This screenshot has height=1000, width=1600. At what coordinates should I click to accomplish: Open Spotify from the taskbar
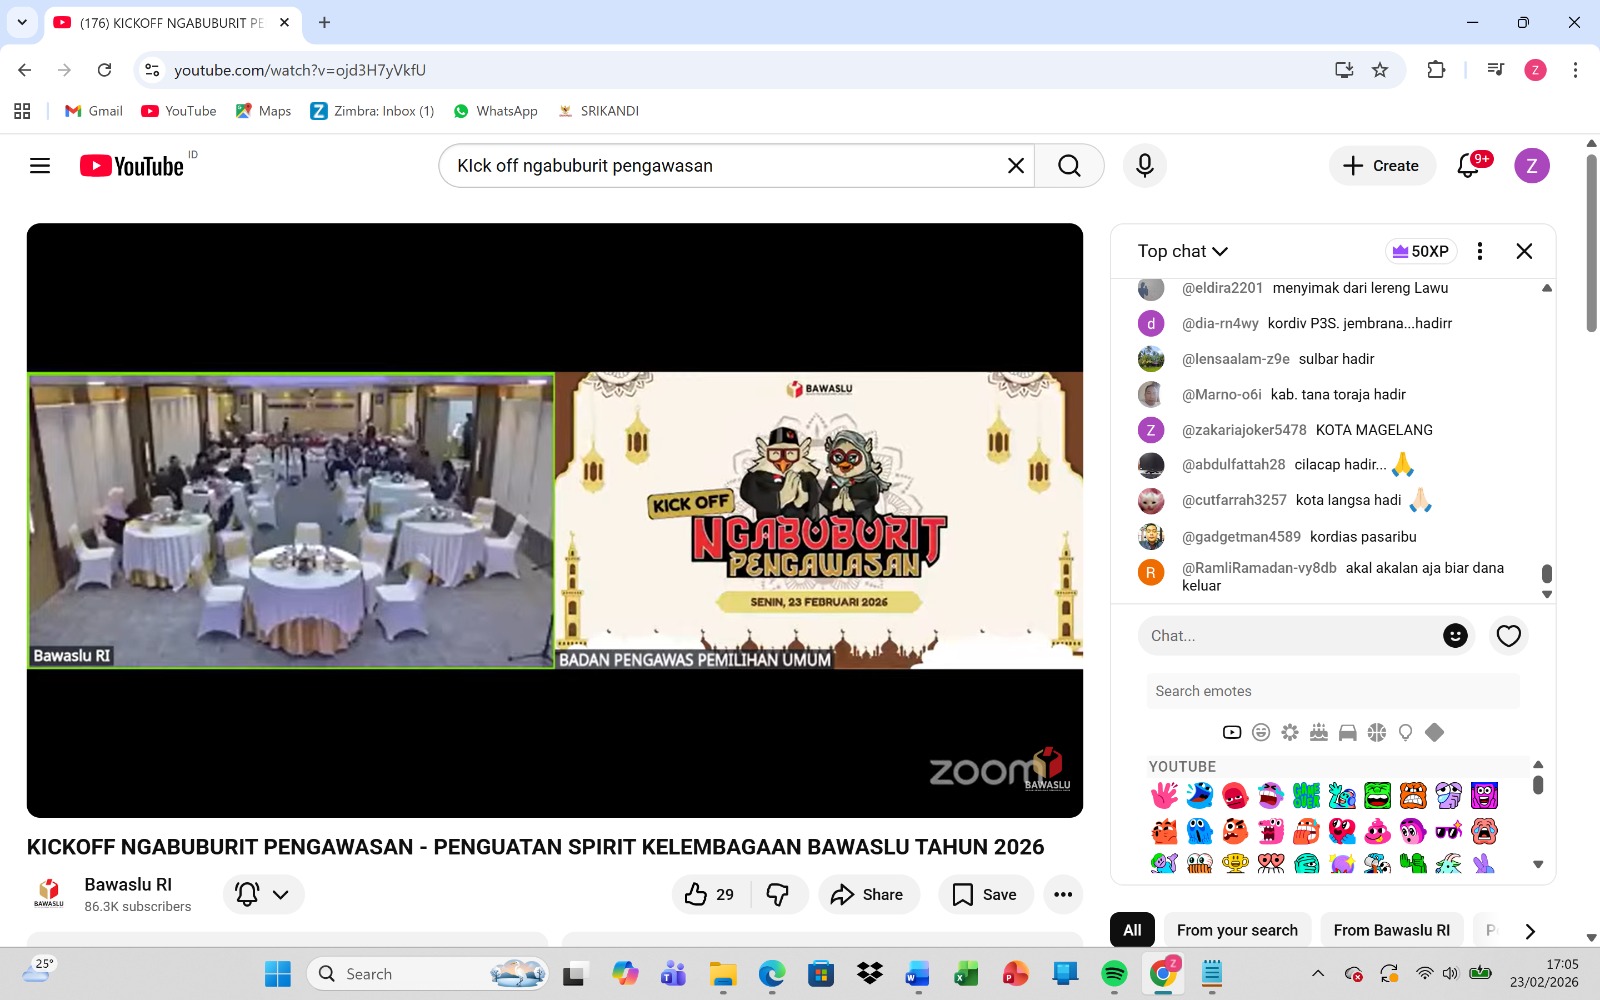[1114, 973]
